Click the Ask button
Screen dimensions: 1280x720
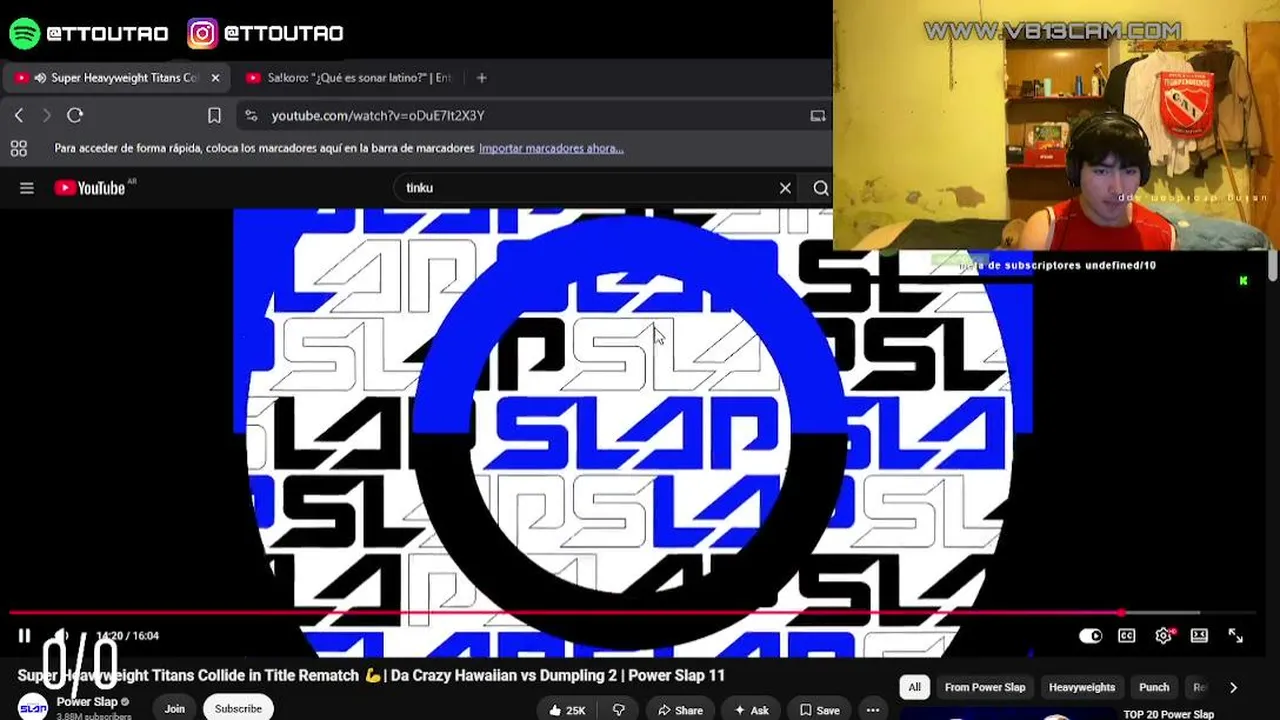tap(751, 710)
